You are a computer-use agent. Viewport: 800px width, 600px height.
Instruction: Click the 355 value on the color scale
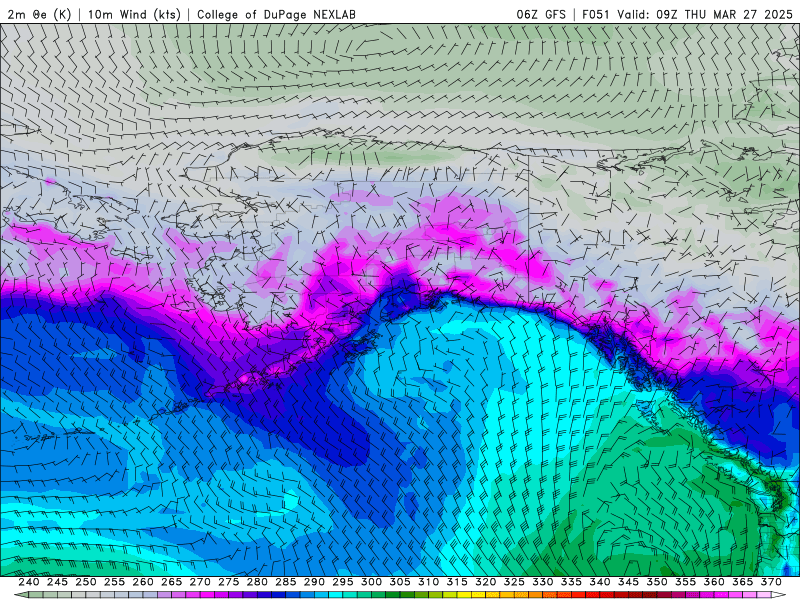pos(686,582)
